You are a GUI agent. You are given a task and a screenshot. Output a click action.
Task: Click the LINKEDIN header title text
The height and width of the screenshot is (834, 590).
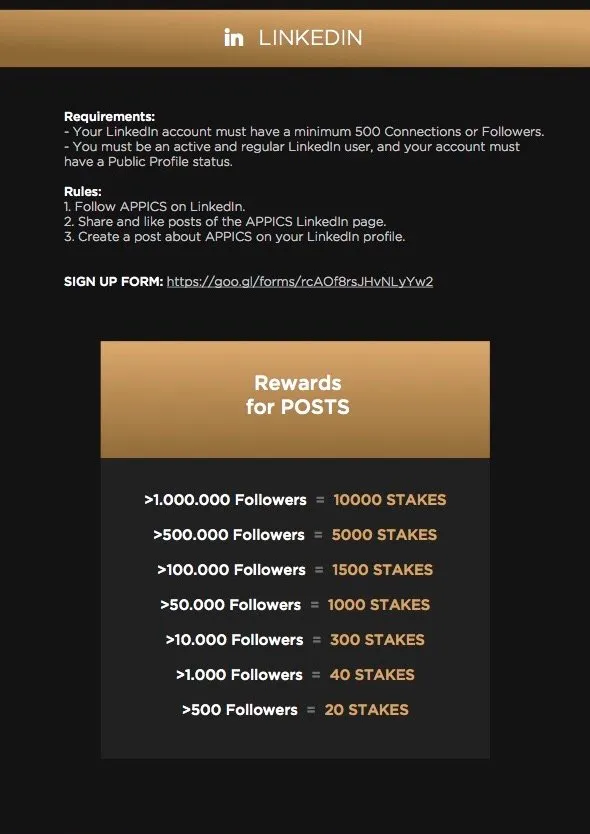point(310,38)
